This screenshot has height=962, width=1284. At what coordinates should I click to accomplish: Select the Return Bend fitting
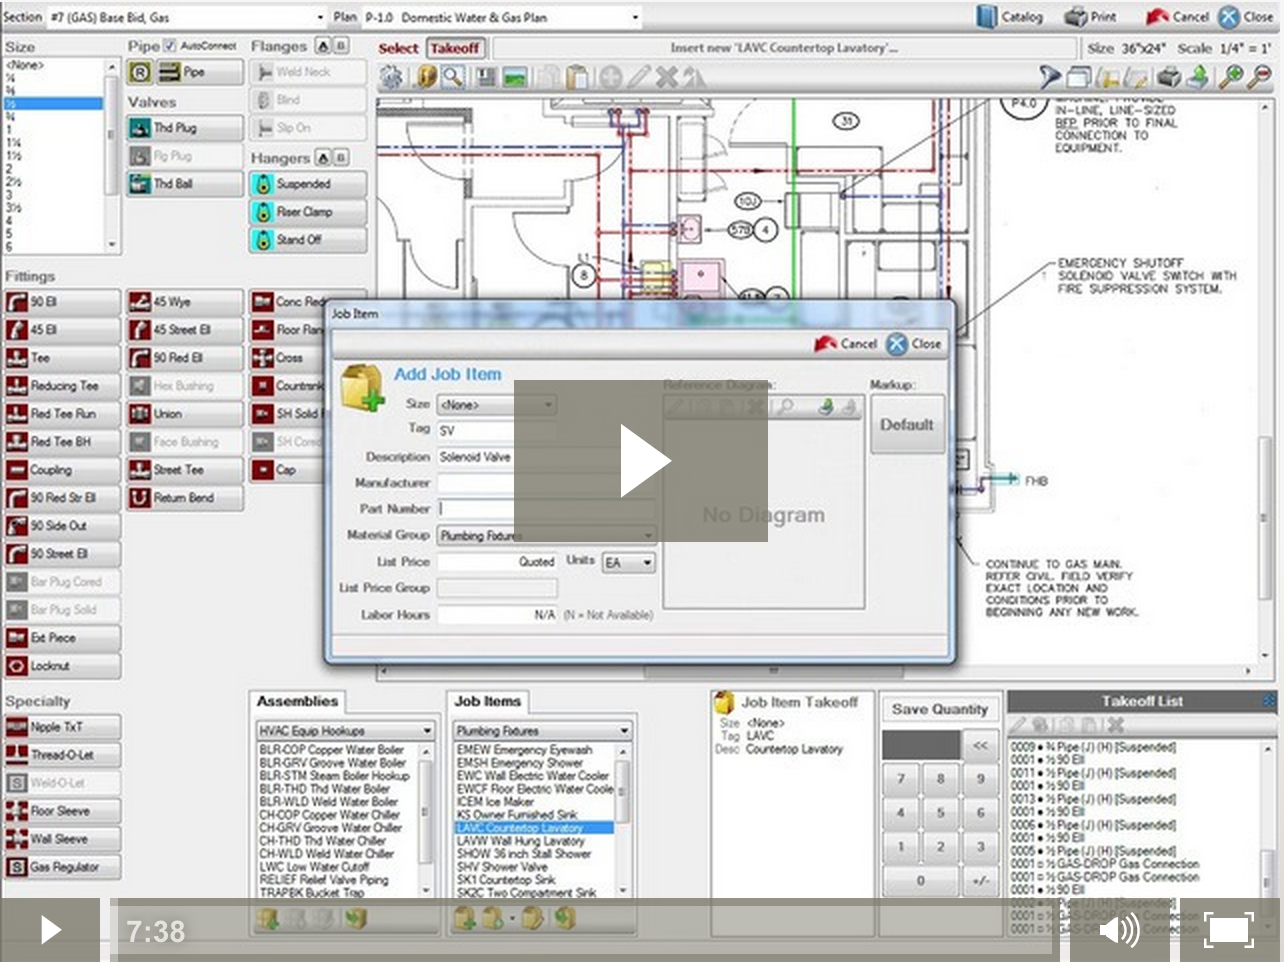[x=185, y=498]
